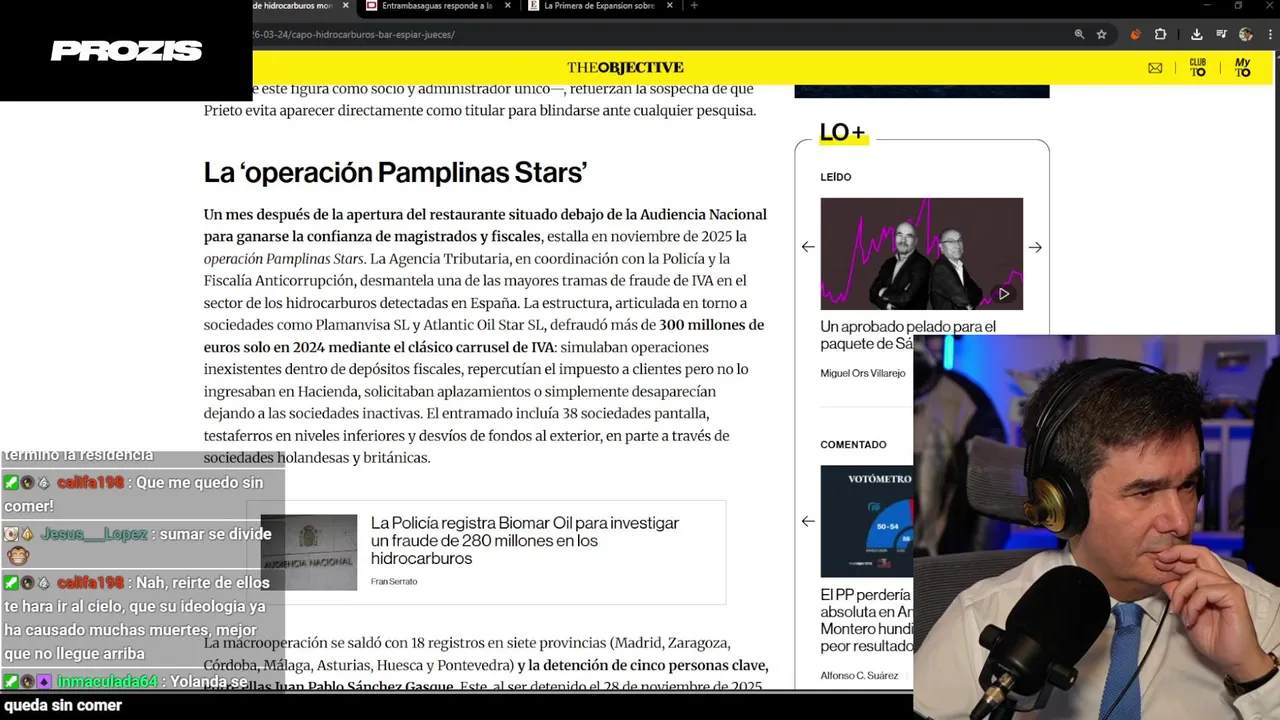The width and height of the screenshot is (1280, 720).
Task: Open the Leído article image thumbnail
Action: [921, 253]
